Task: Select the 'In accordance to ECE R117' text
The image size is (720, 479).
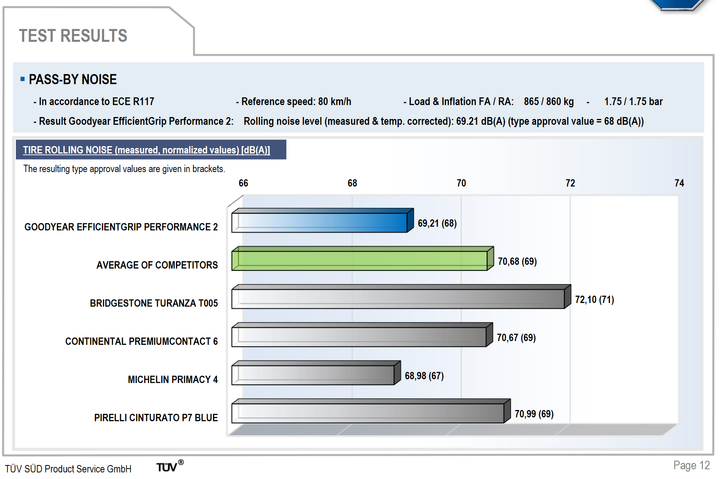Action: click(96, 101)
